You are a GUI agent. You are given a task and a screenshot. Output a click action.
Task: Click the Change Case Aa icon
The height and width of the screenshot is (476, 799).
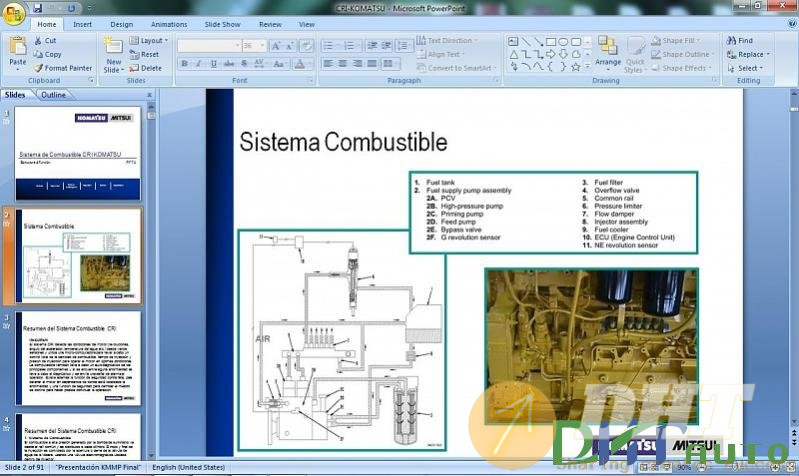click(x=279, y=64)
